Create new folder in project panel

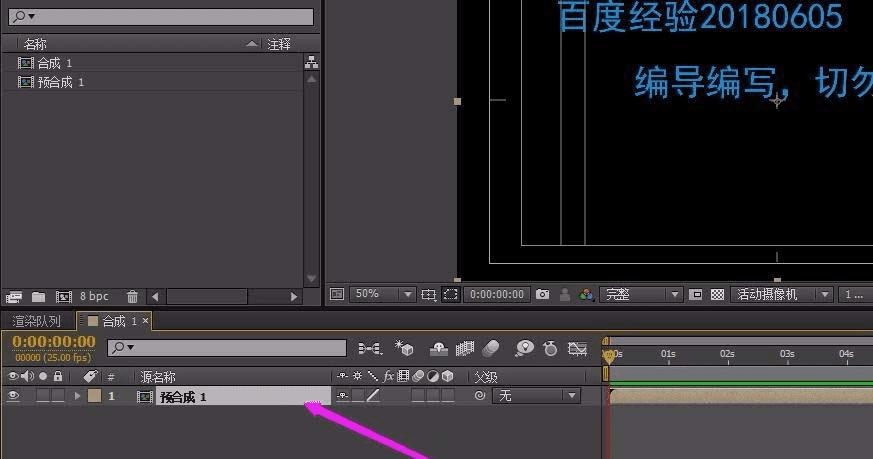38,297
